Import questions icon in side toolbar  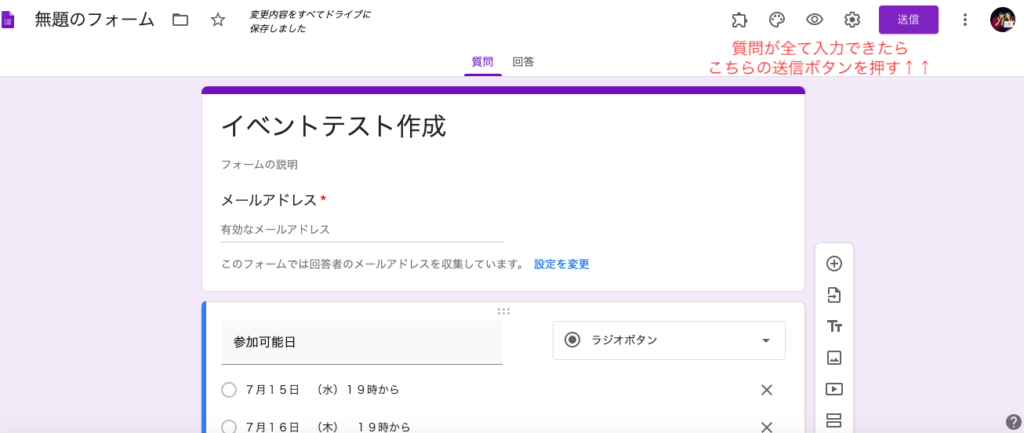click(834, 295)
